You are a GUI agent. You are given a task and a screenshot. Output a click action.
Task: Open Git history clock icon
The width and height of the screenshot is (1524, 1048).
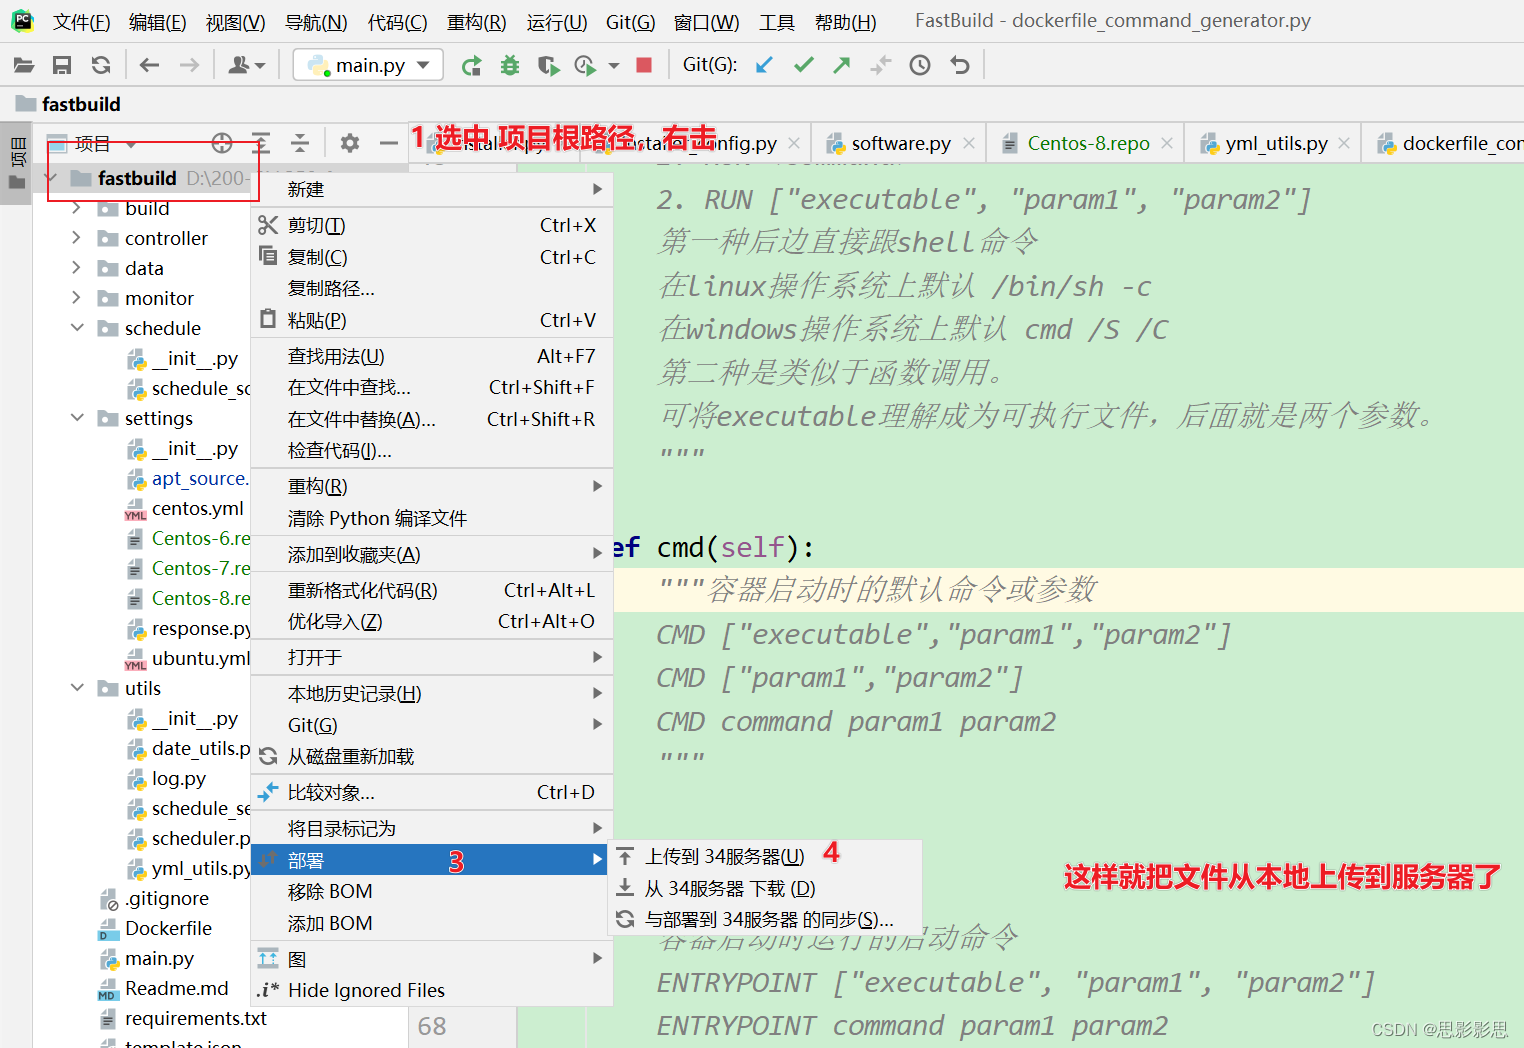[920, 65]
